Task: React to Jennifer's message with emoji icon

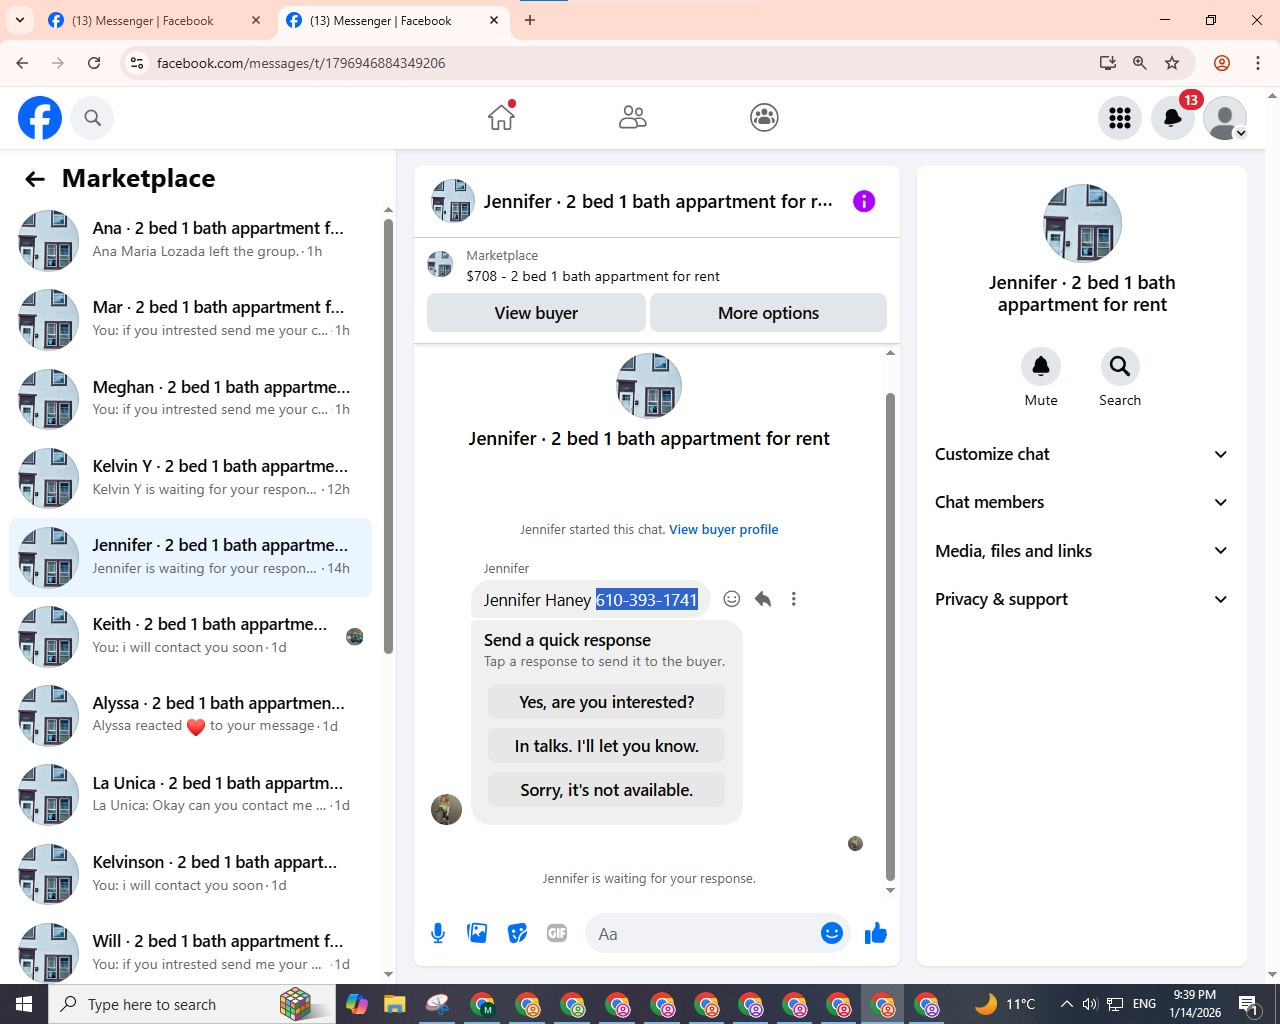Action: click(732, 599)
